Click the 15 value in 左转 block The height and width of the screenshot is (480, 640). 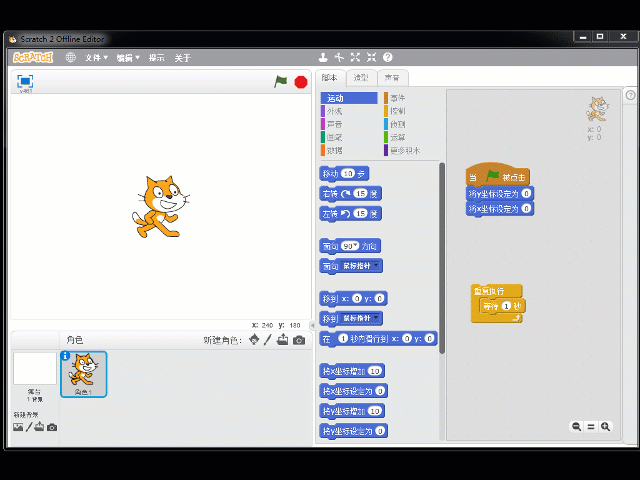pos(360,213)
